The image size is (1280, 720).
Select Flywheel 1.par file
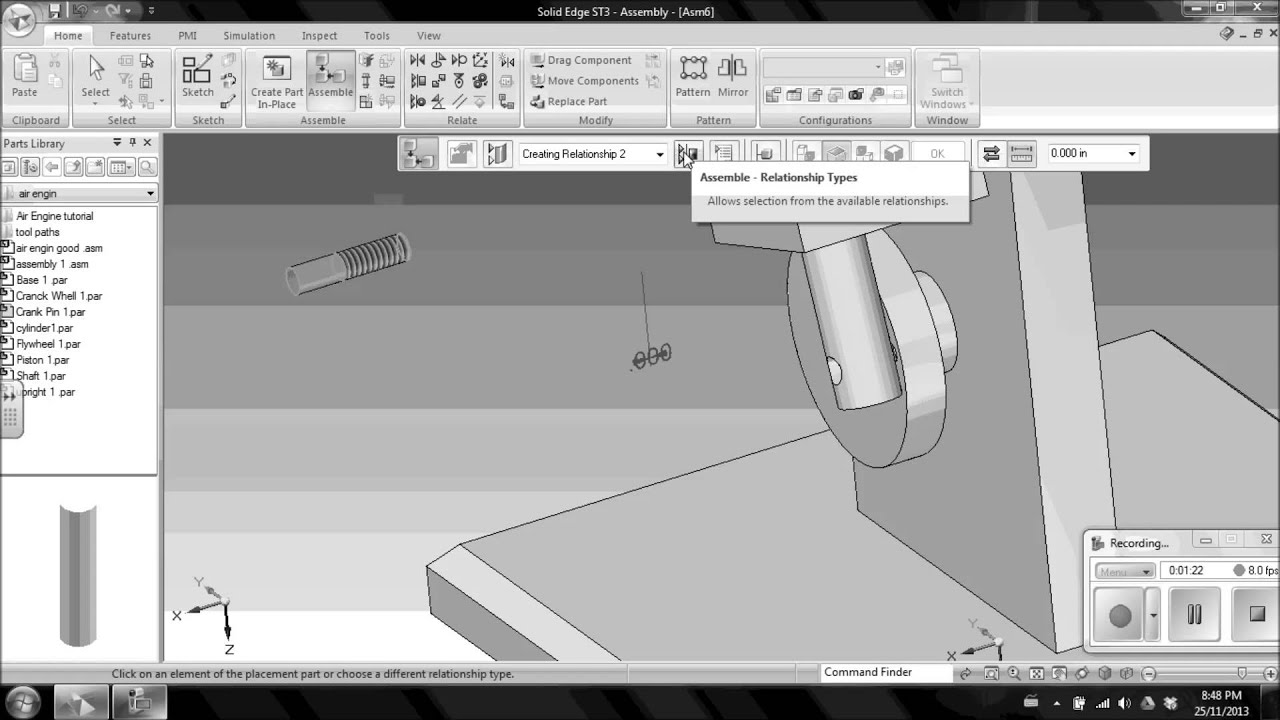48,344
